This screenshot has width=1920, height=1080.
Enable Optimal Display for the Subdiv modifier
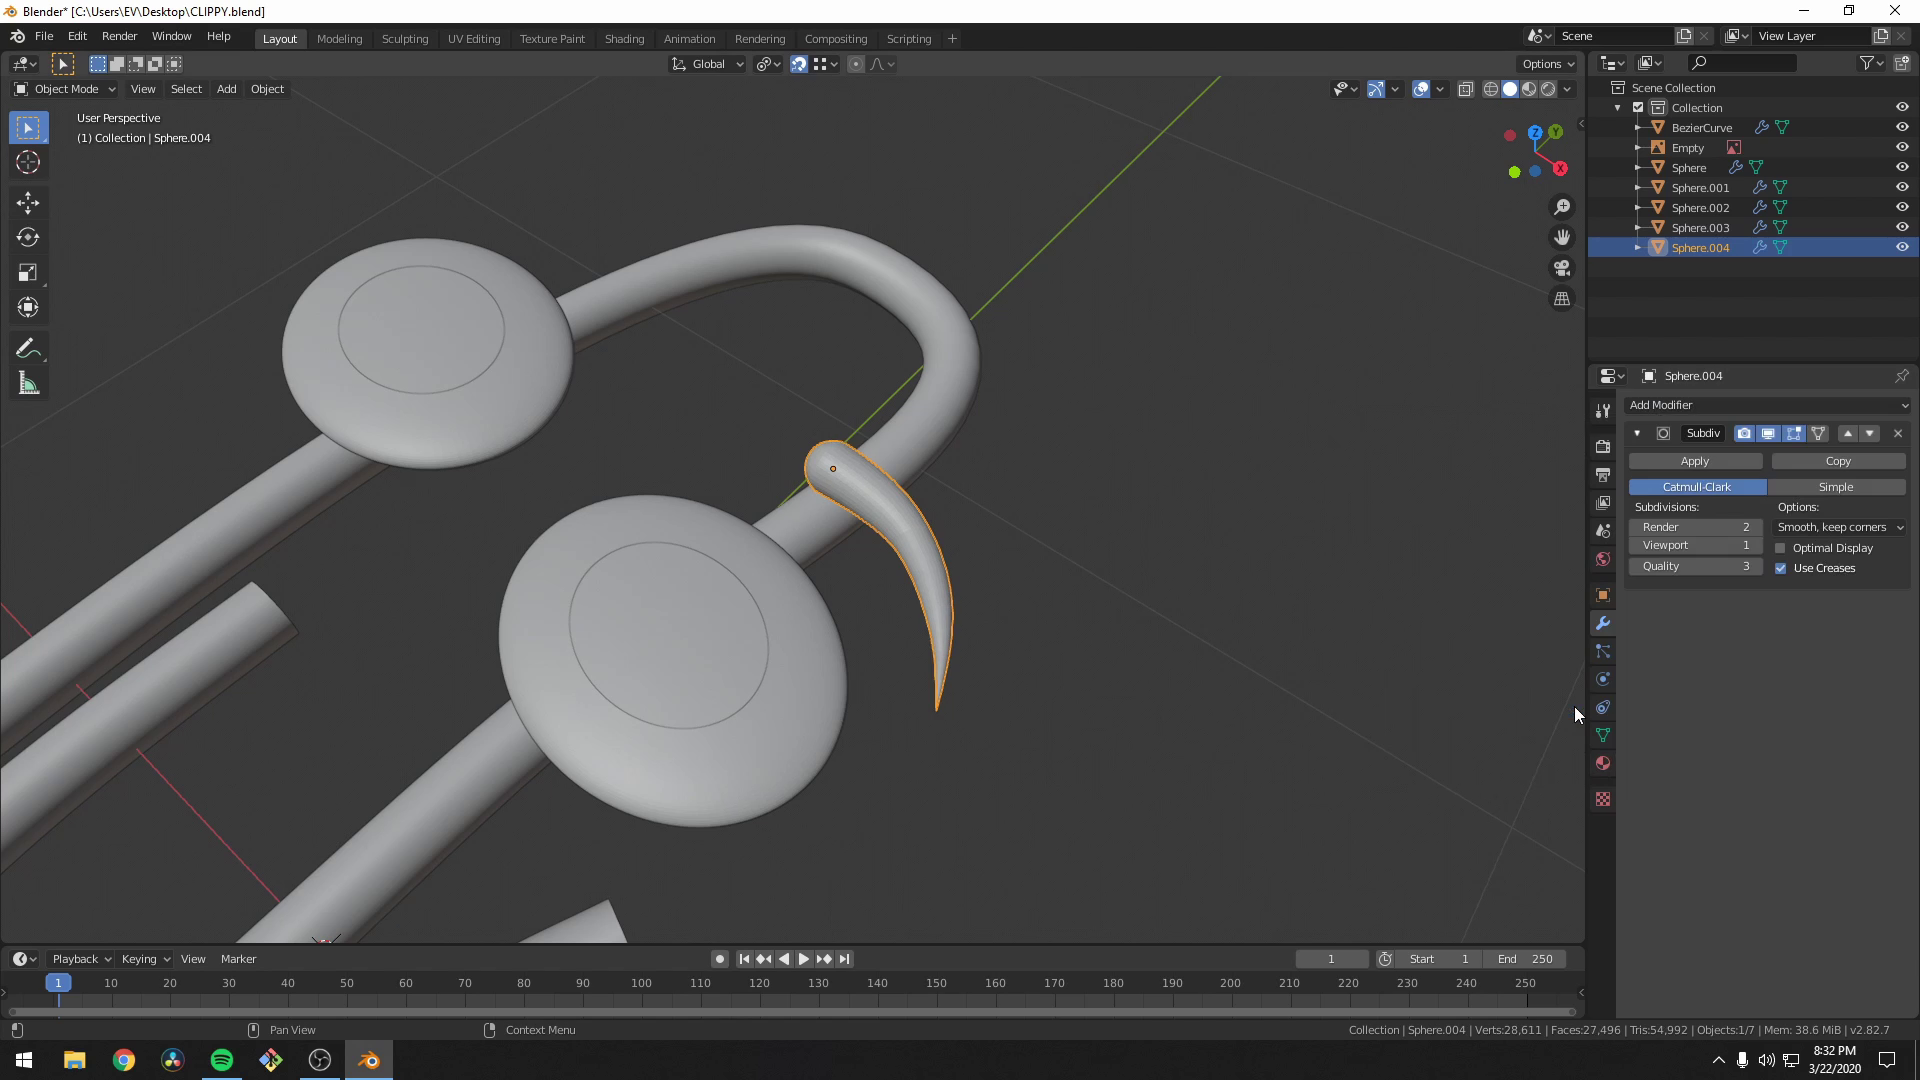[1781, 548]
